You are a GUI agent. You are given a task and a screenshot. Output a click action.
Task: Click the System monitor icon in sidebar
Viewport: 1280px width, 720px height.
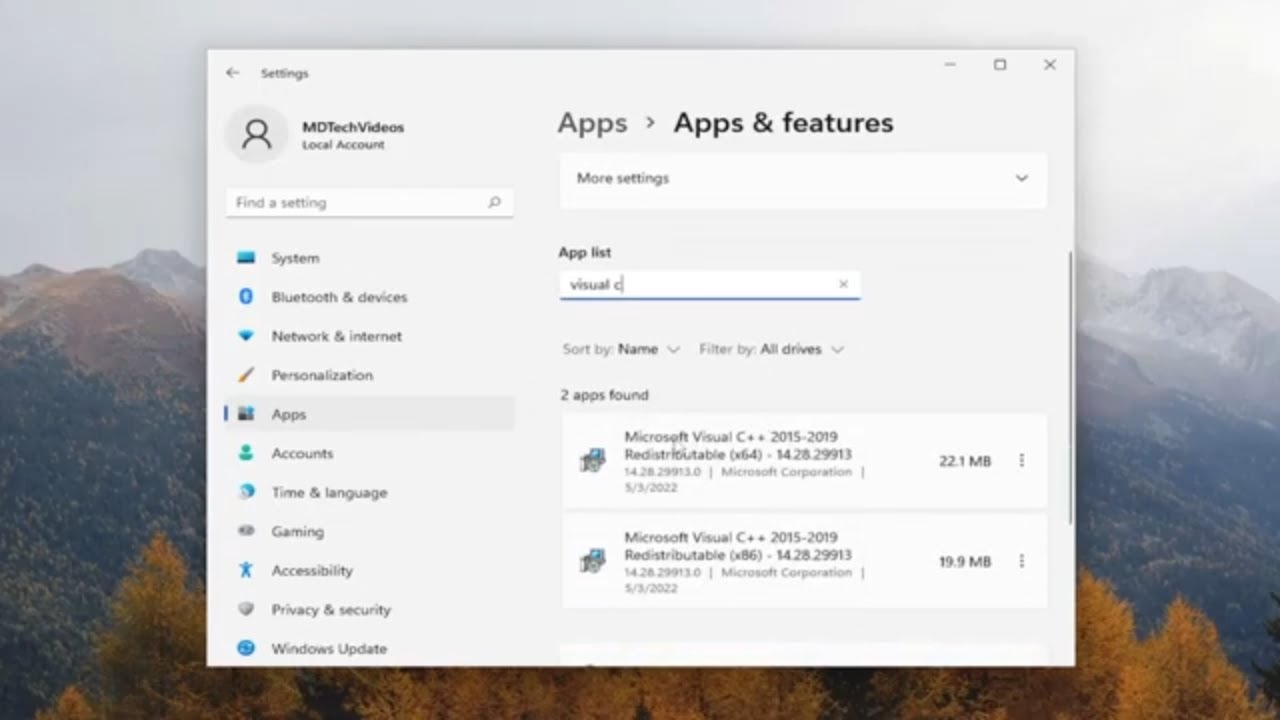pyautogui.click(x=246, y=258)
